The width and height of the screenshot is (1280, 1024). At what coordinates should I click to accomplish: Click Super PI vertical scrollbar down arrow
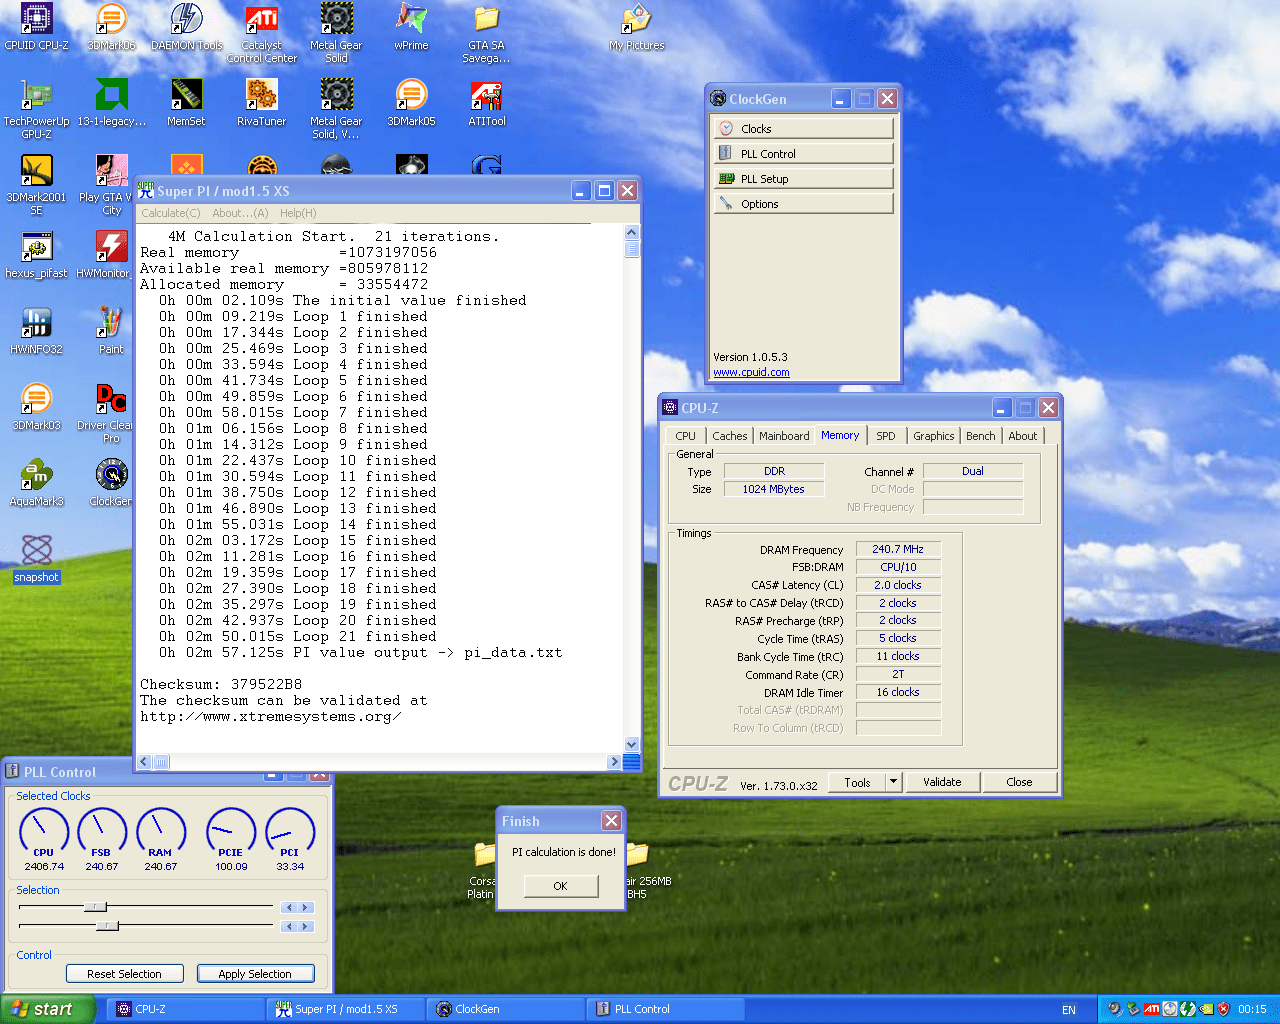(x=632, y=744)
